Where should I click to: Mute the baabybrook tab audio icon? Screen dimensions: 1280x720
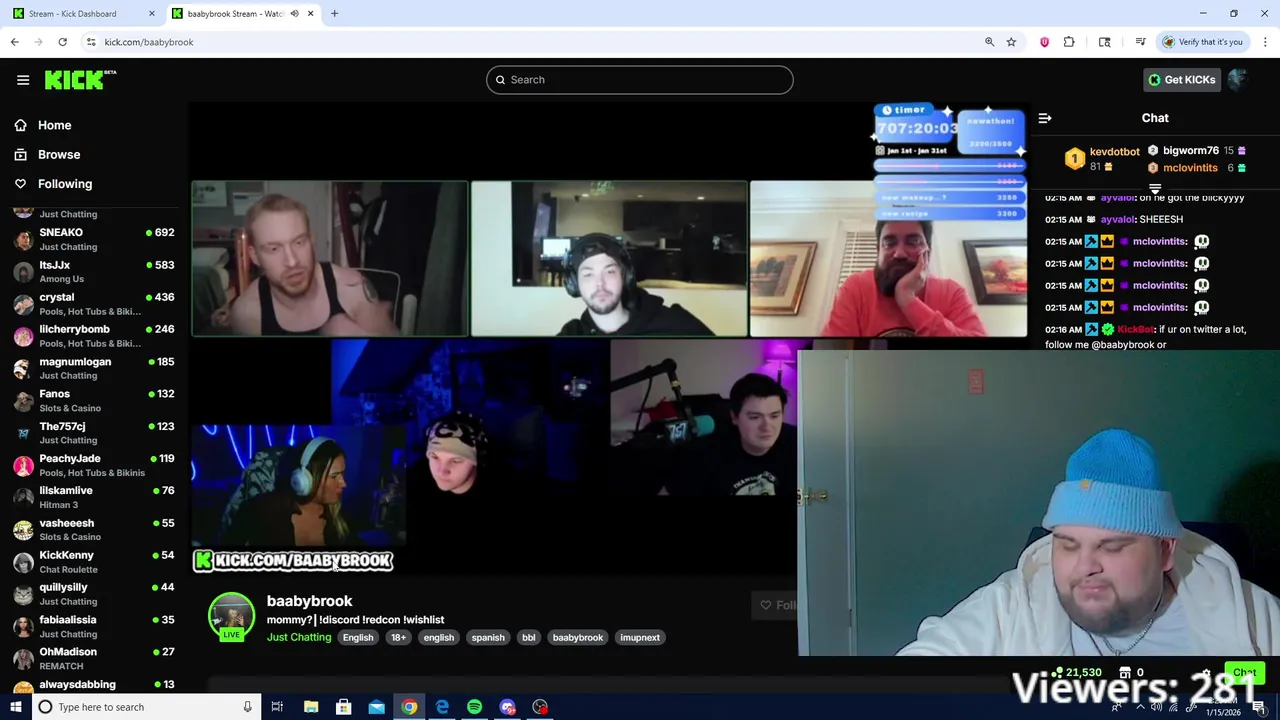point(294,13)
